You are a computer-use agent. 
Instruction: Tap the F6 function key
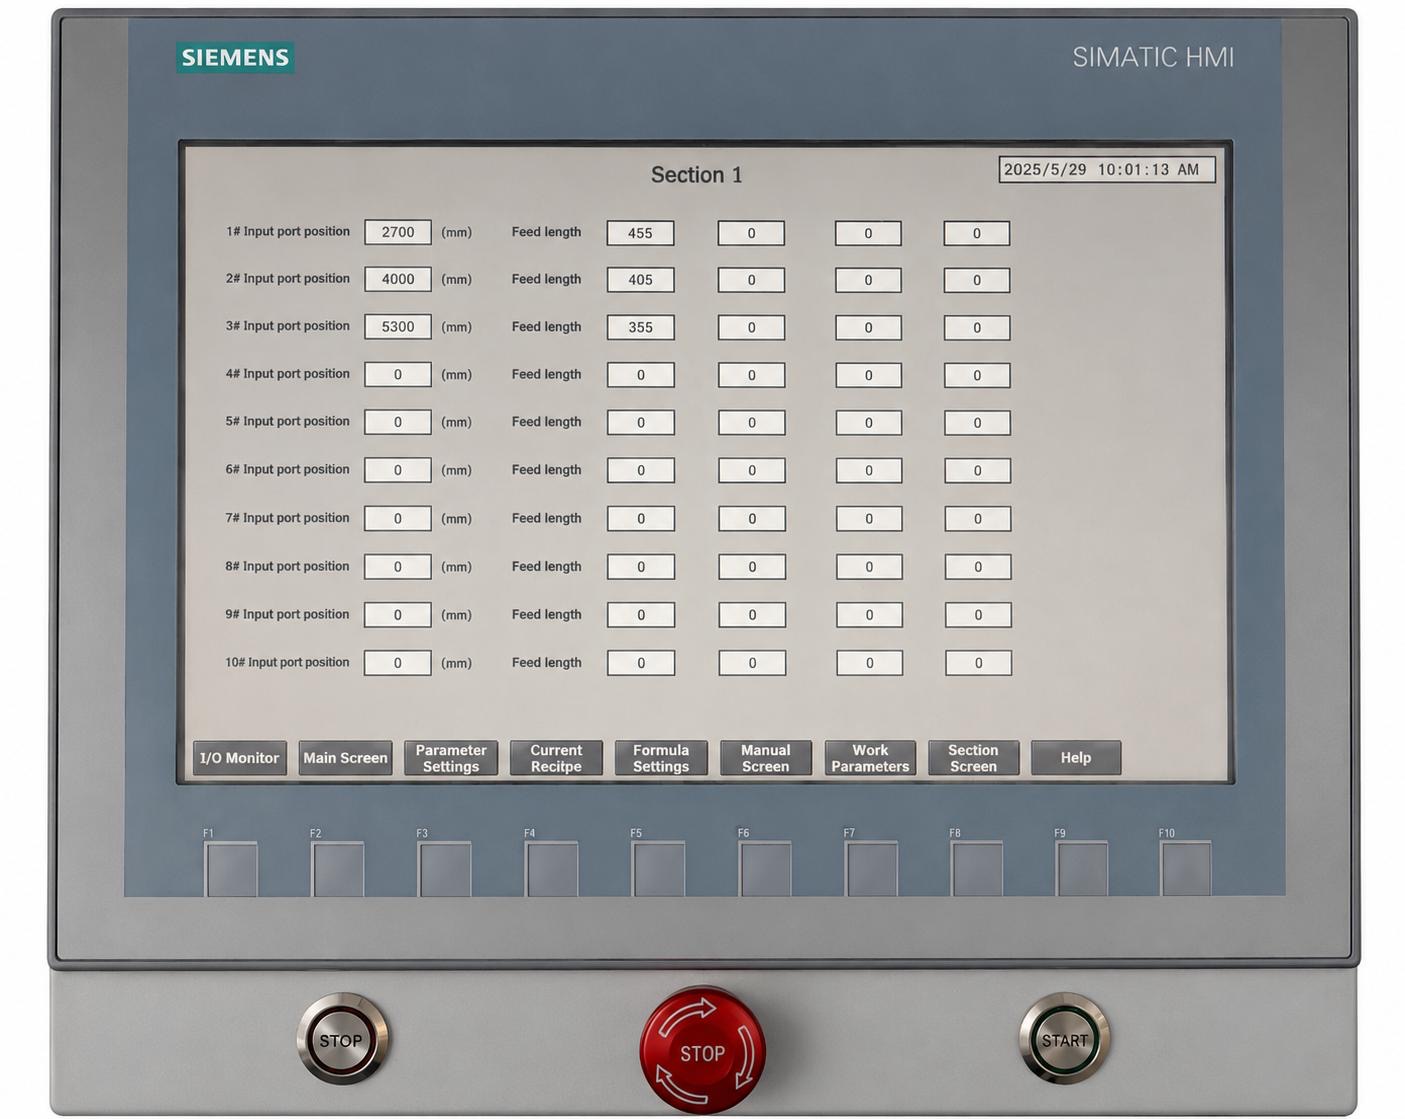(765, 869)
